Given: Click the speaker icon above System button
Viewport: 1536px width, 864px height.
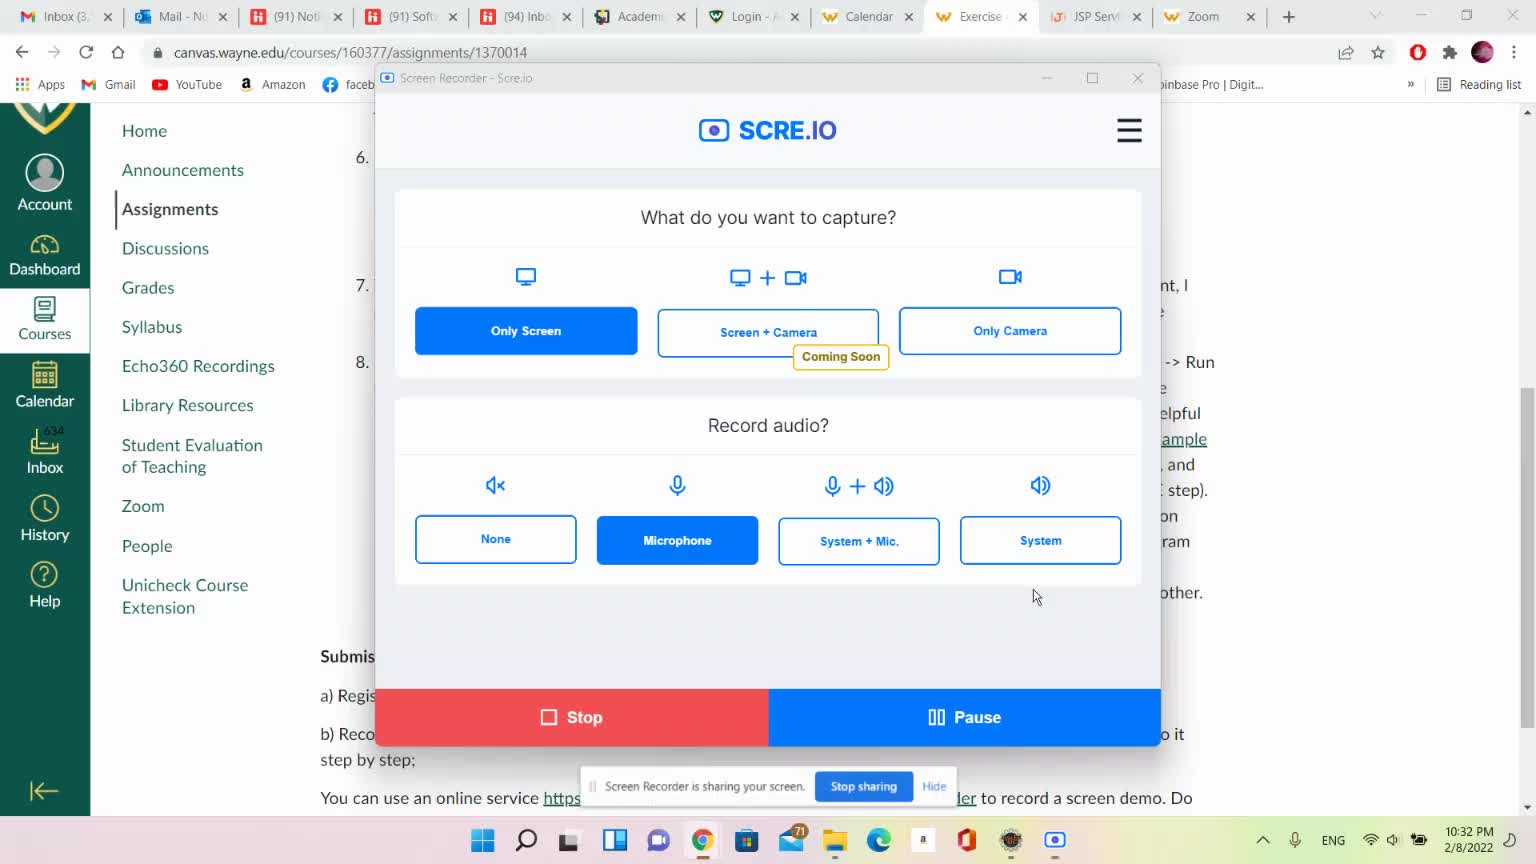Looking at the screenshot, I should 1040,485.
